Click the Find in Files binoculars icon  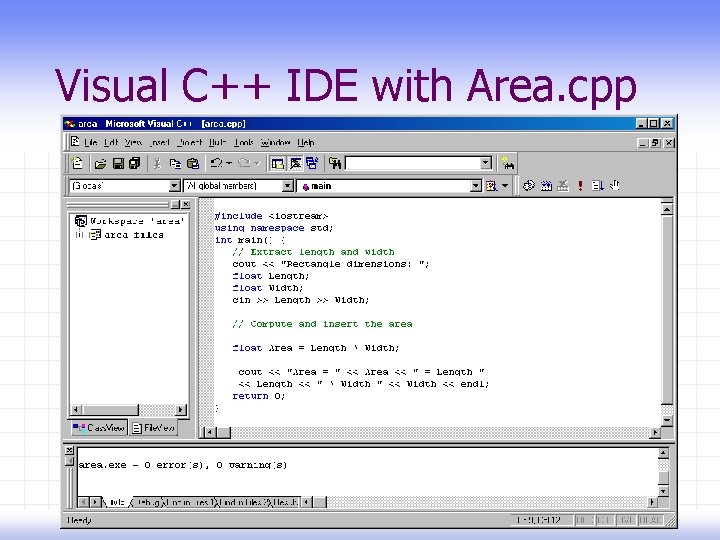[335, 163]
